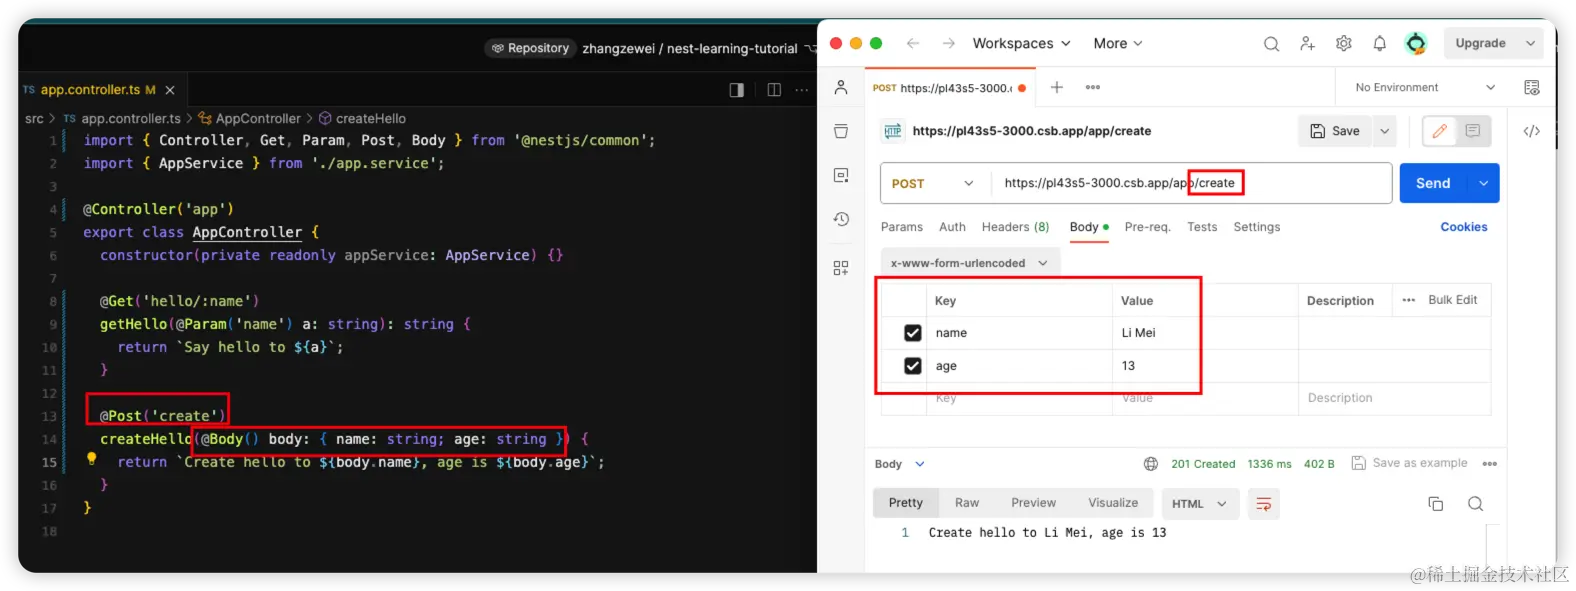Viewport: 1576px width, 591px height.
Task: Expand the Save options arrow
Action: tap(1384, 131)
